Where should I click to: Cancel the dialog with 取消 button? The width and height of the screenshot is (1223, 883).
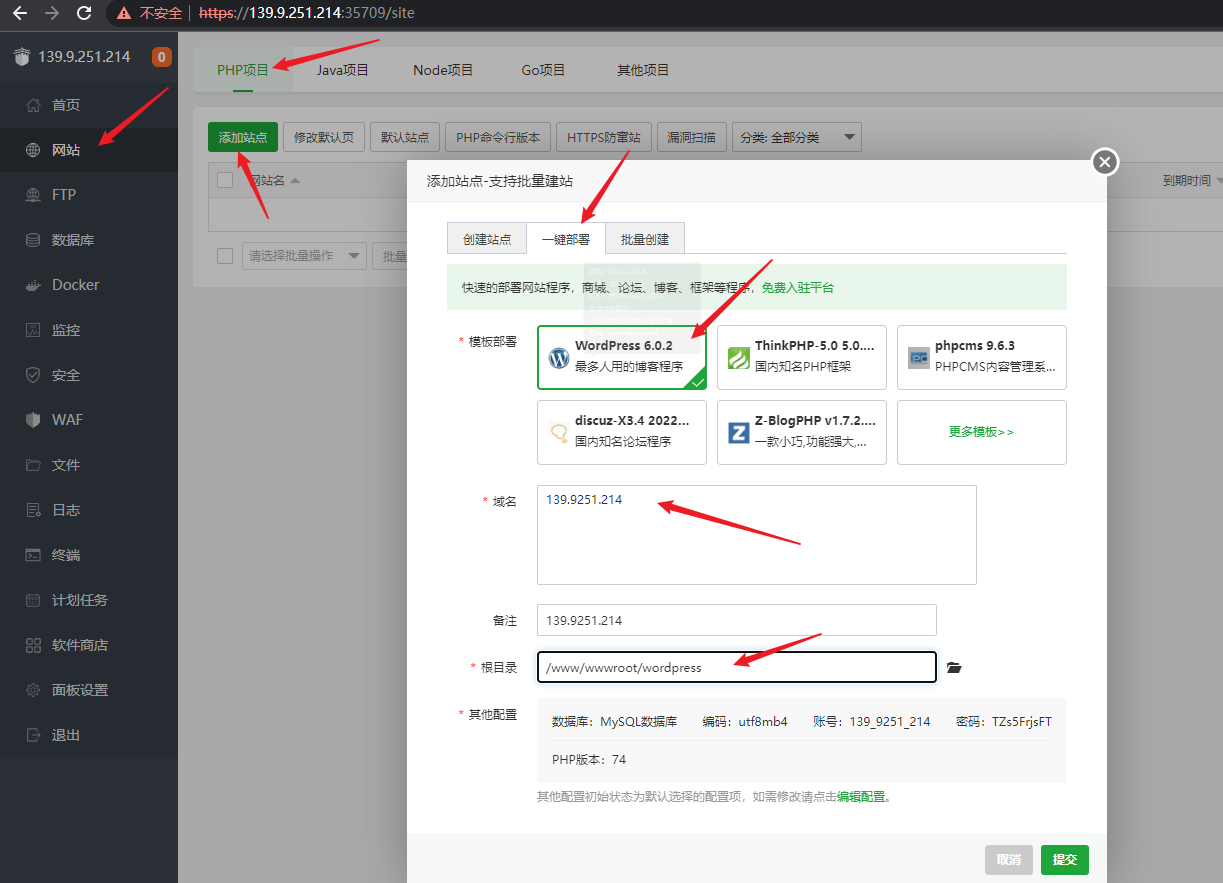(x=1009, y=860)
